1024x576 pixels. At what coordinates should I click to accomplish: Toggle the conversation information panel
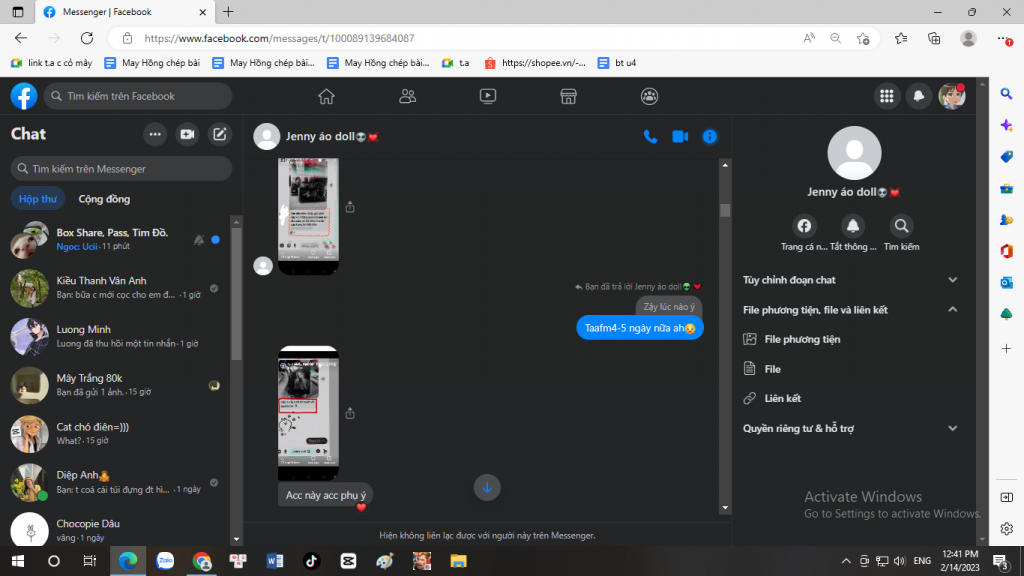pos(710,136)
